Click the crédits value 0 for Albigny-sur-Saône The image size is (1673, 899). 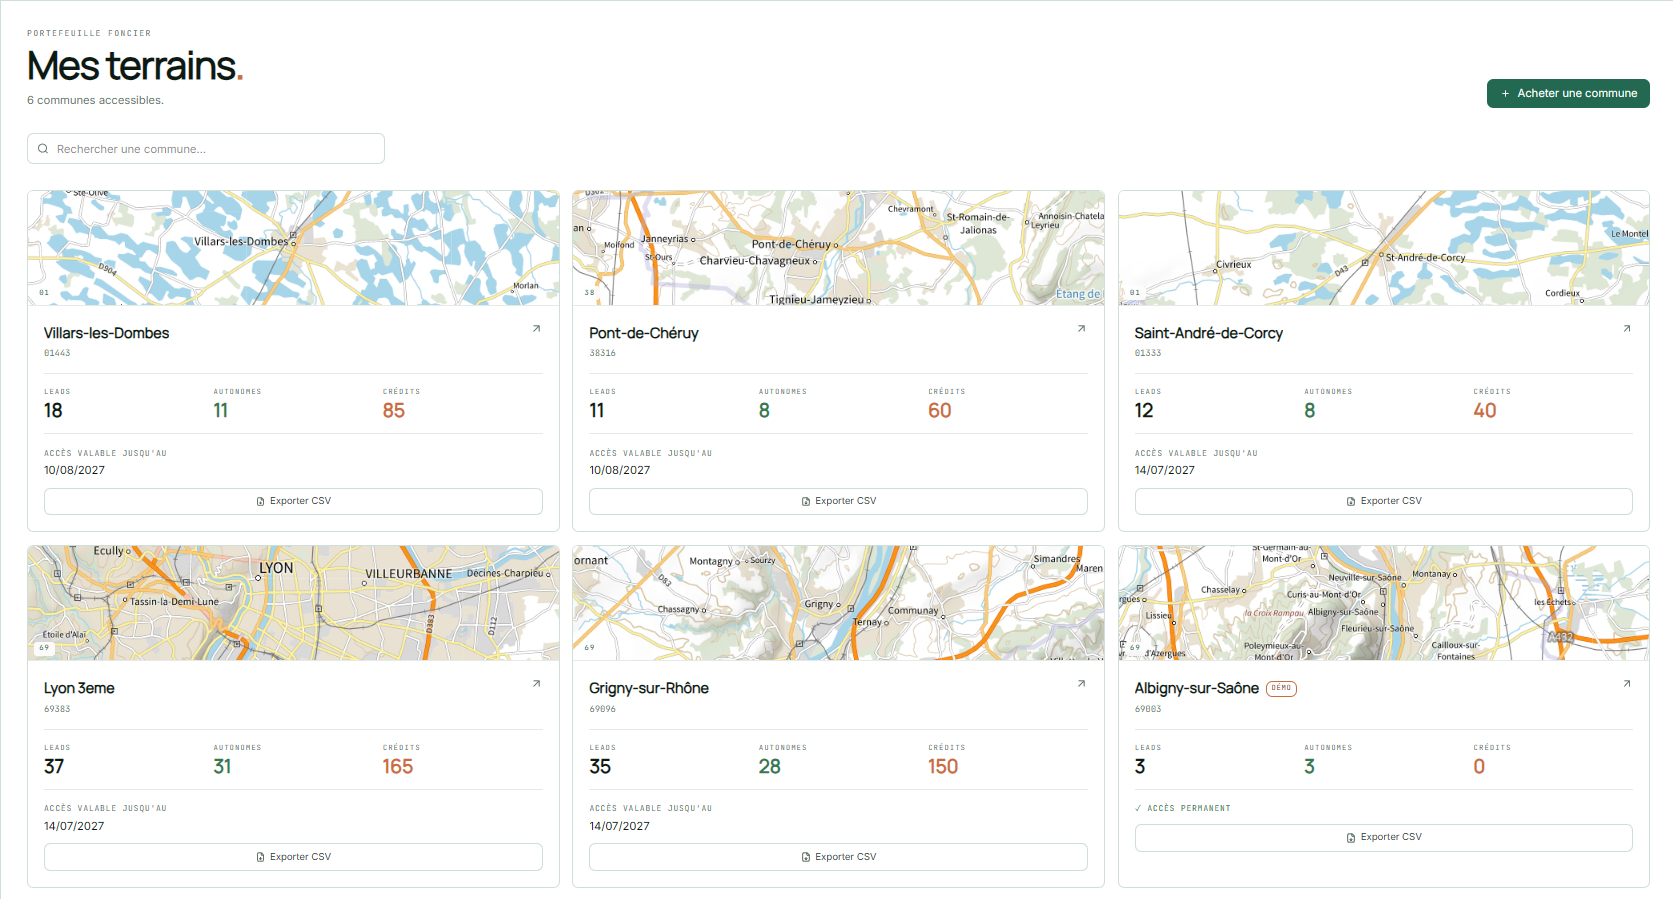(1479, 767)
